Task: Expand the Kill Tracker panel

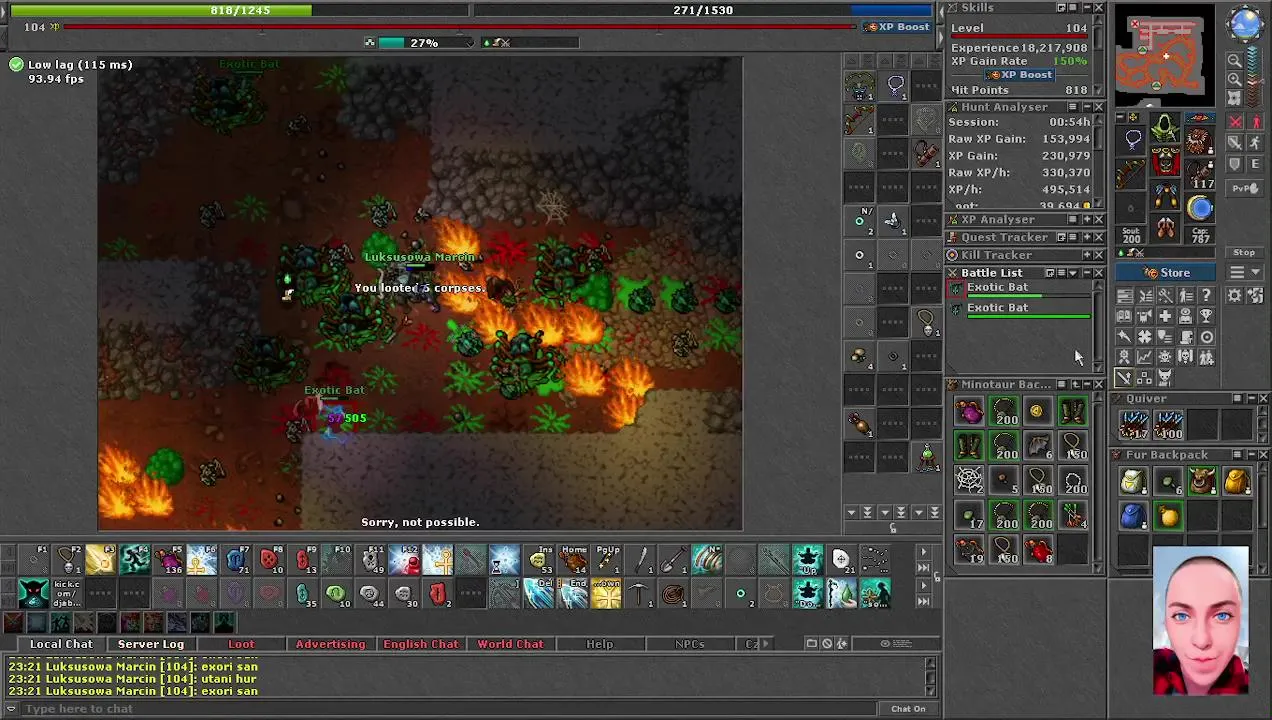Action: (x=1087, y=255)
